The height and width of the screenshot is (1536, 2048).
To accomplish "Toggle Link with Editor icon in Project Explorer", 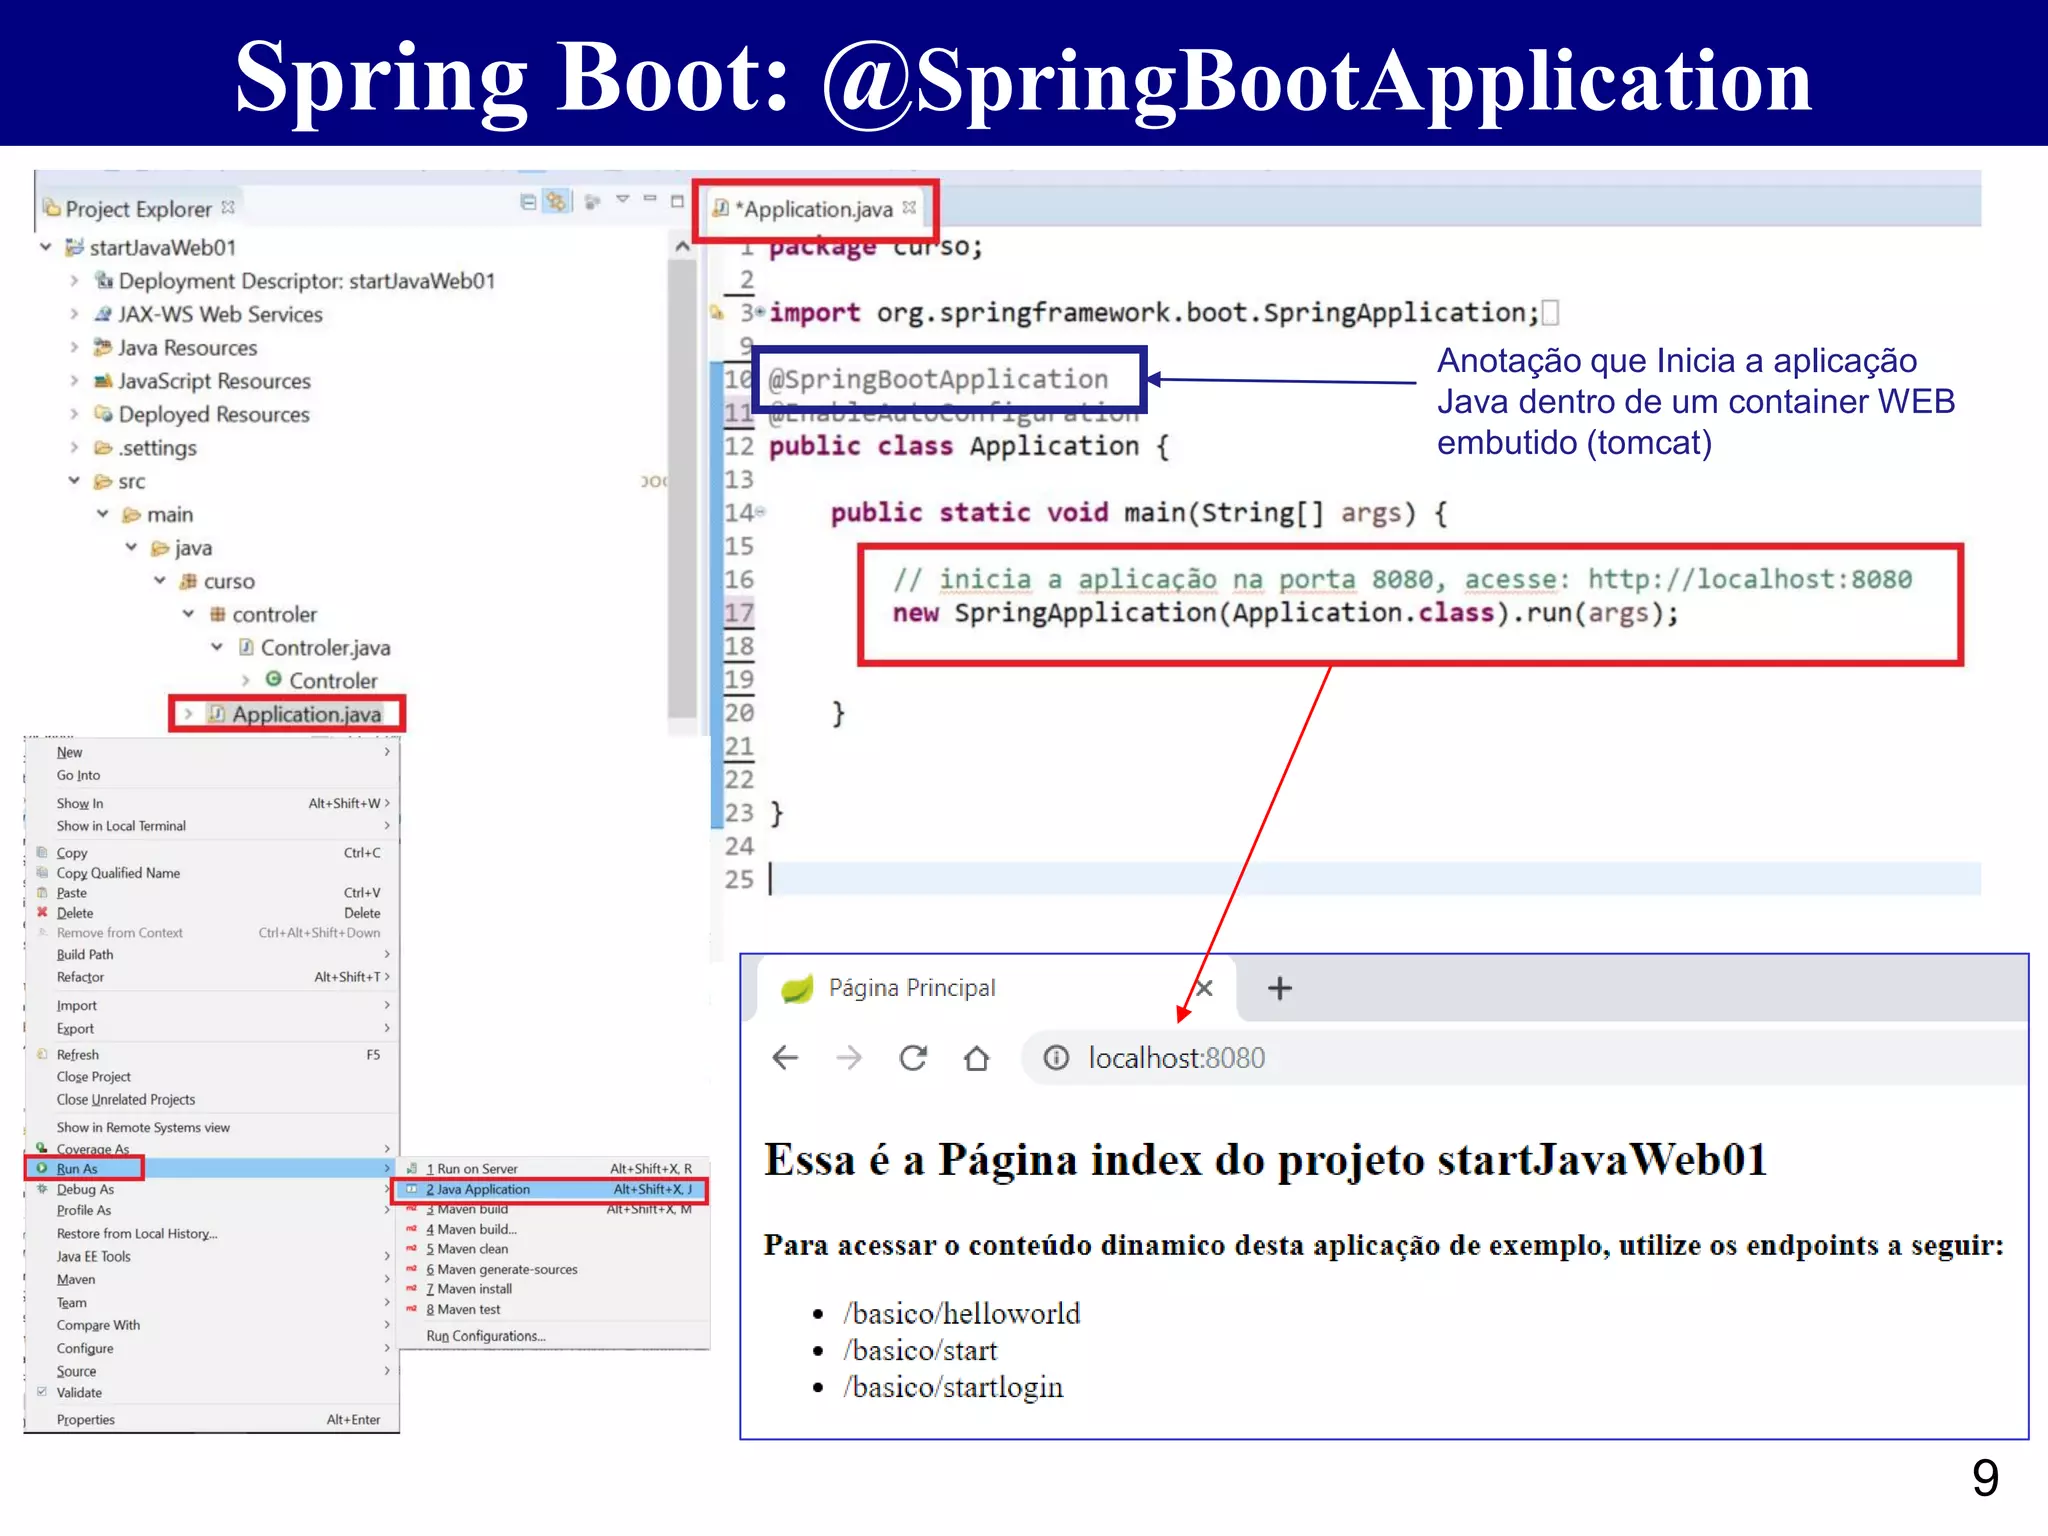I will click(556, 202).
